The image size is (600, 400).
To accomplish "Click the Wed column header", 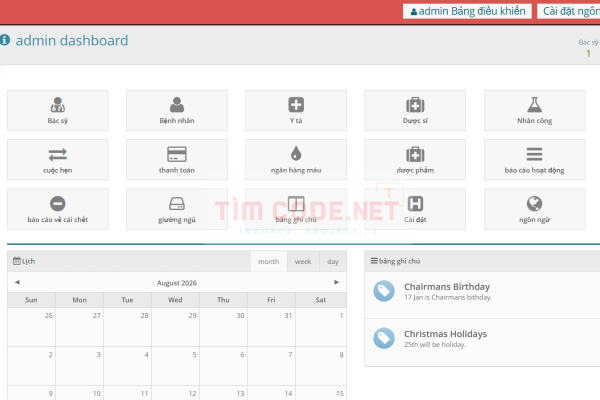I will point(175,300).
